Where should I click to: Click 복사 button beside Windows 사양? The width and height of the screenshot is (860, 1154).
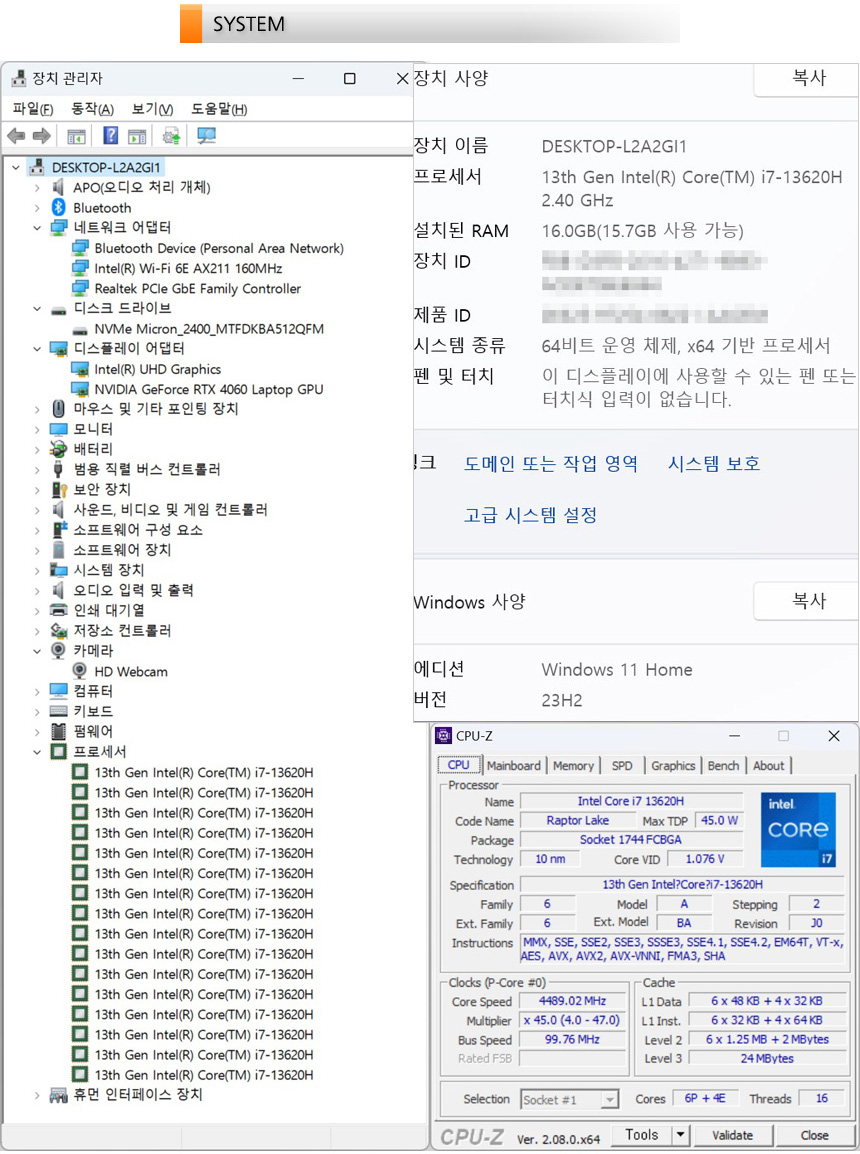[x=808, y=601]
